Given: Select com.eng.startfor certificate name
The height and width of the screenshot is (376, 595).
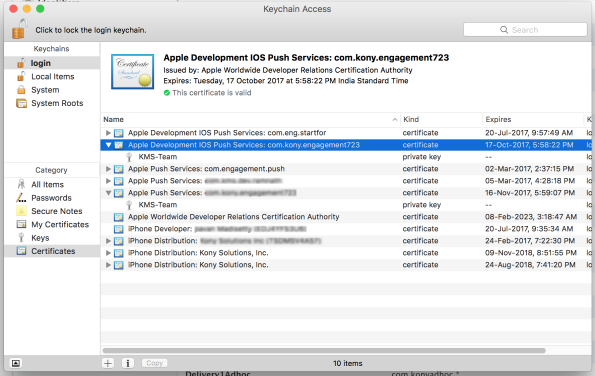Looking at the screenshot, I should click(x=227, y=133).
